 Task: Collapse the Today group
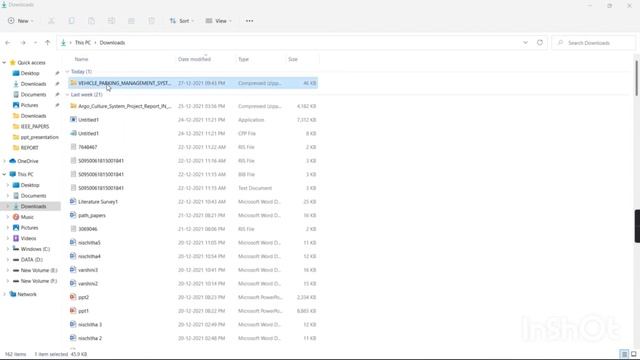click(x=67, y=72)
